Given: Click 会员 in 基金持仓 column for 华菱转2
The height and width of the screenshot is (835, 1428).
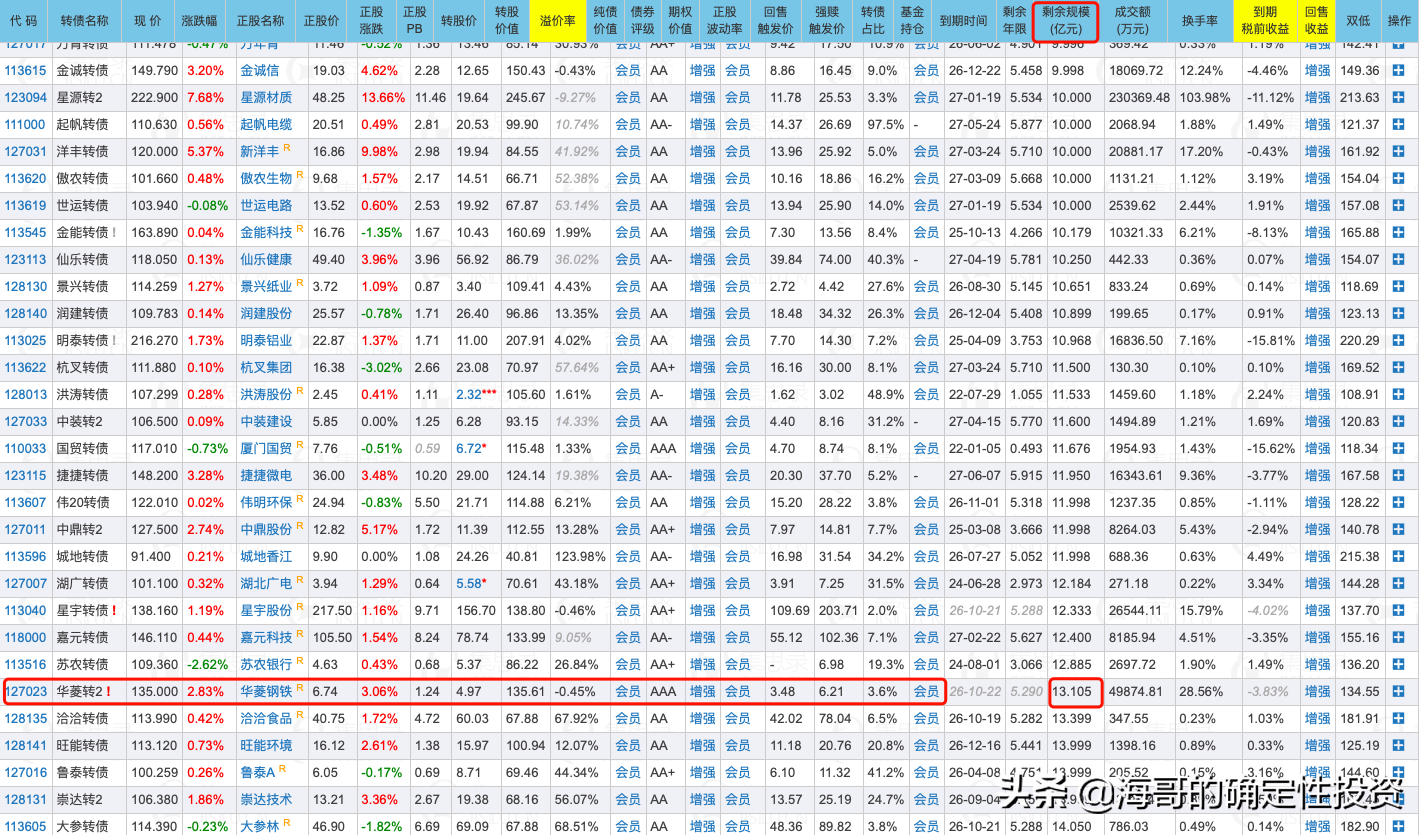Looking at the screenshot, I should tap(926, 691).
